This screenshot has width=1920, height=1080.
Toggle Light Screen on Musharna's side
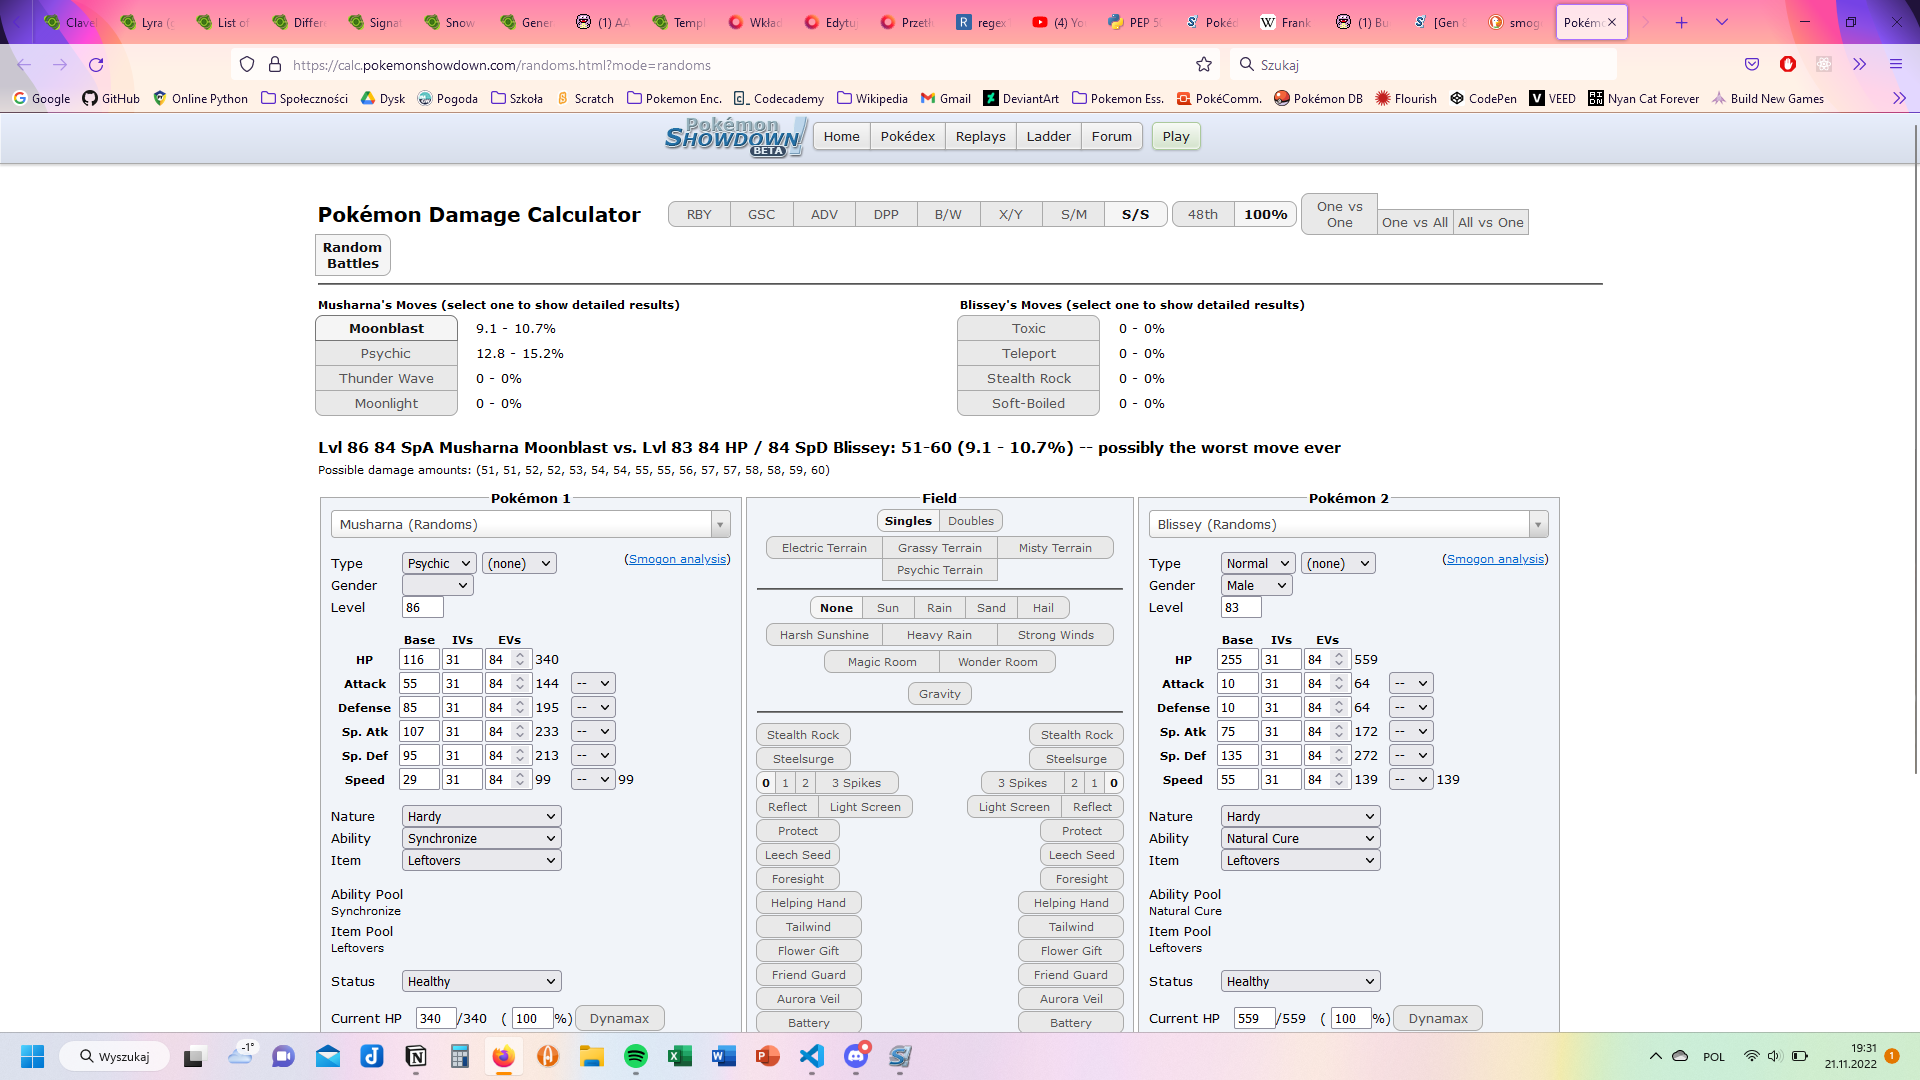(865, 807)
